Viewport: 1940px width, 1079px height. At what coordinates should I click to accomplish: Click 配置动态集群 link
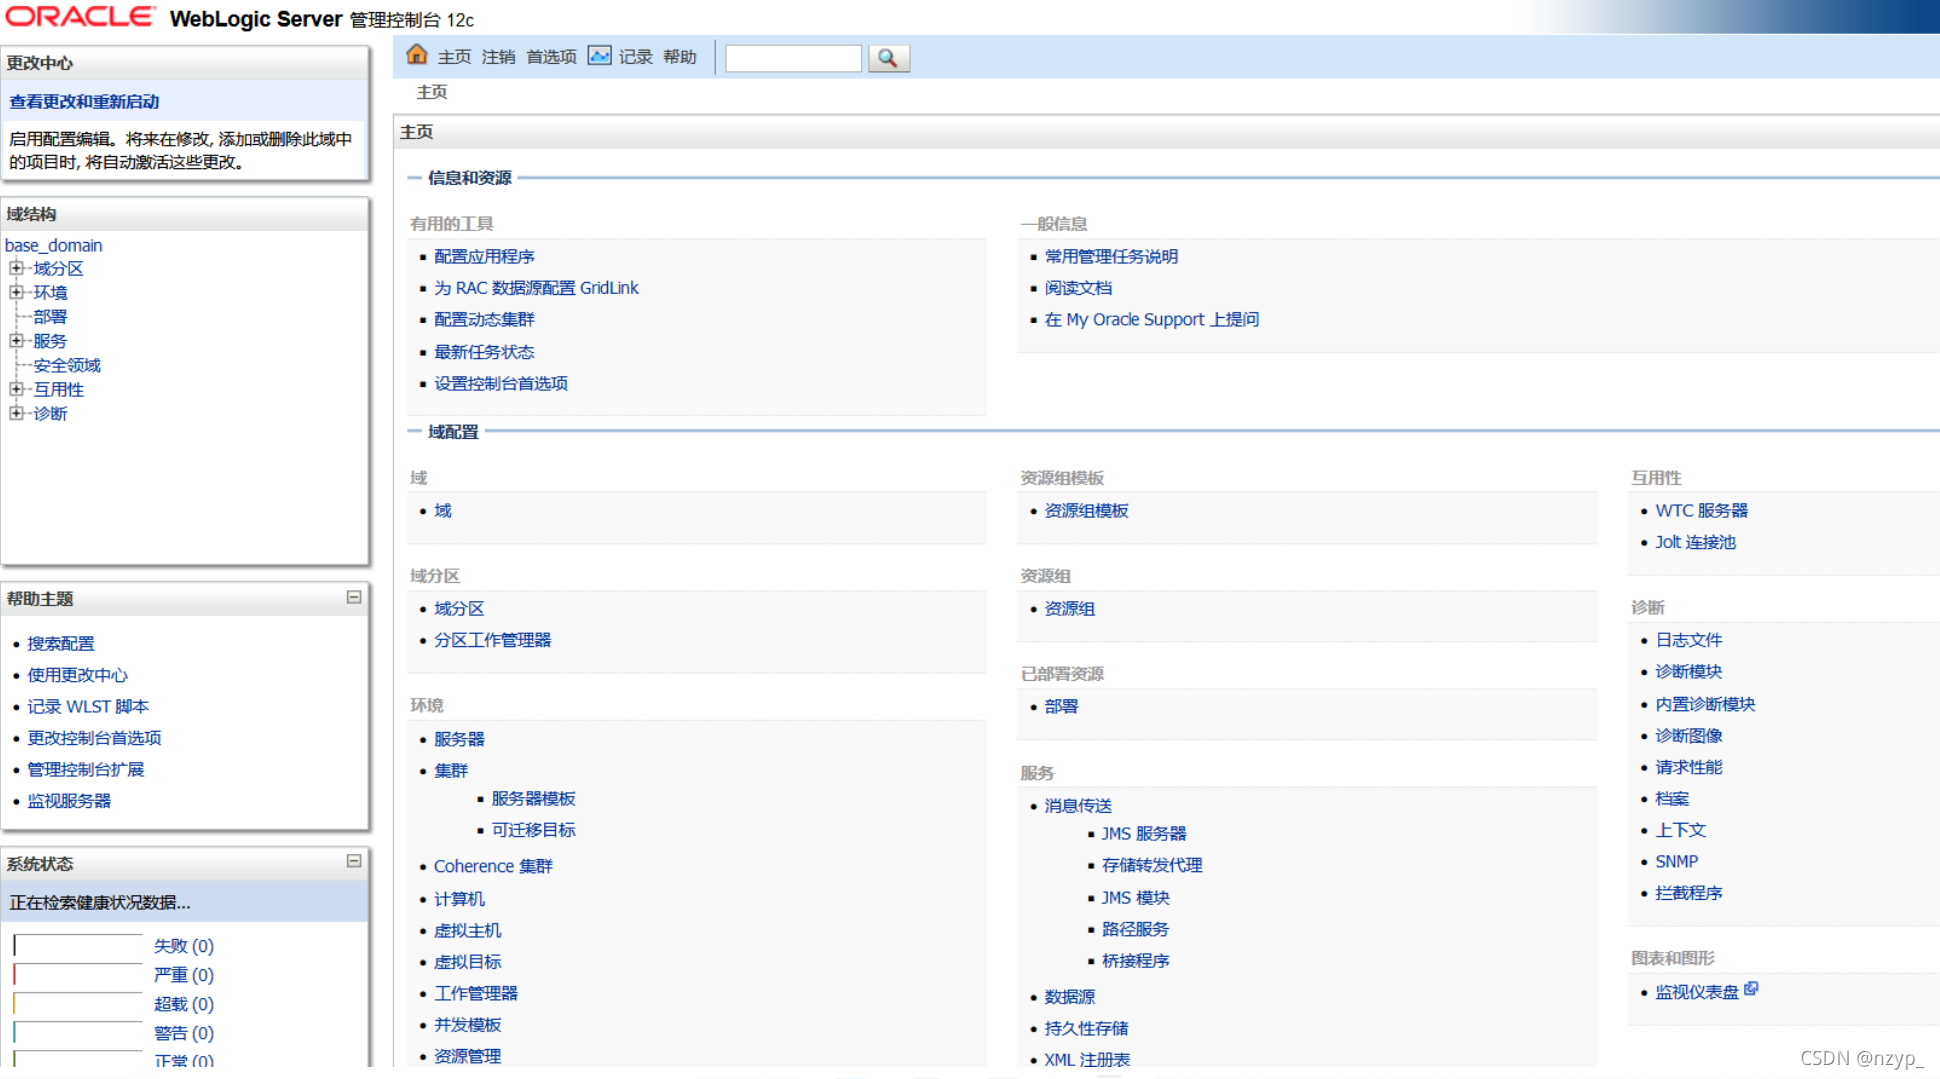click(x=484, y=319)
